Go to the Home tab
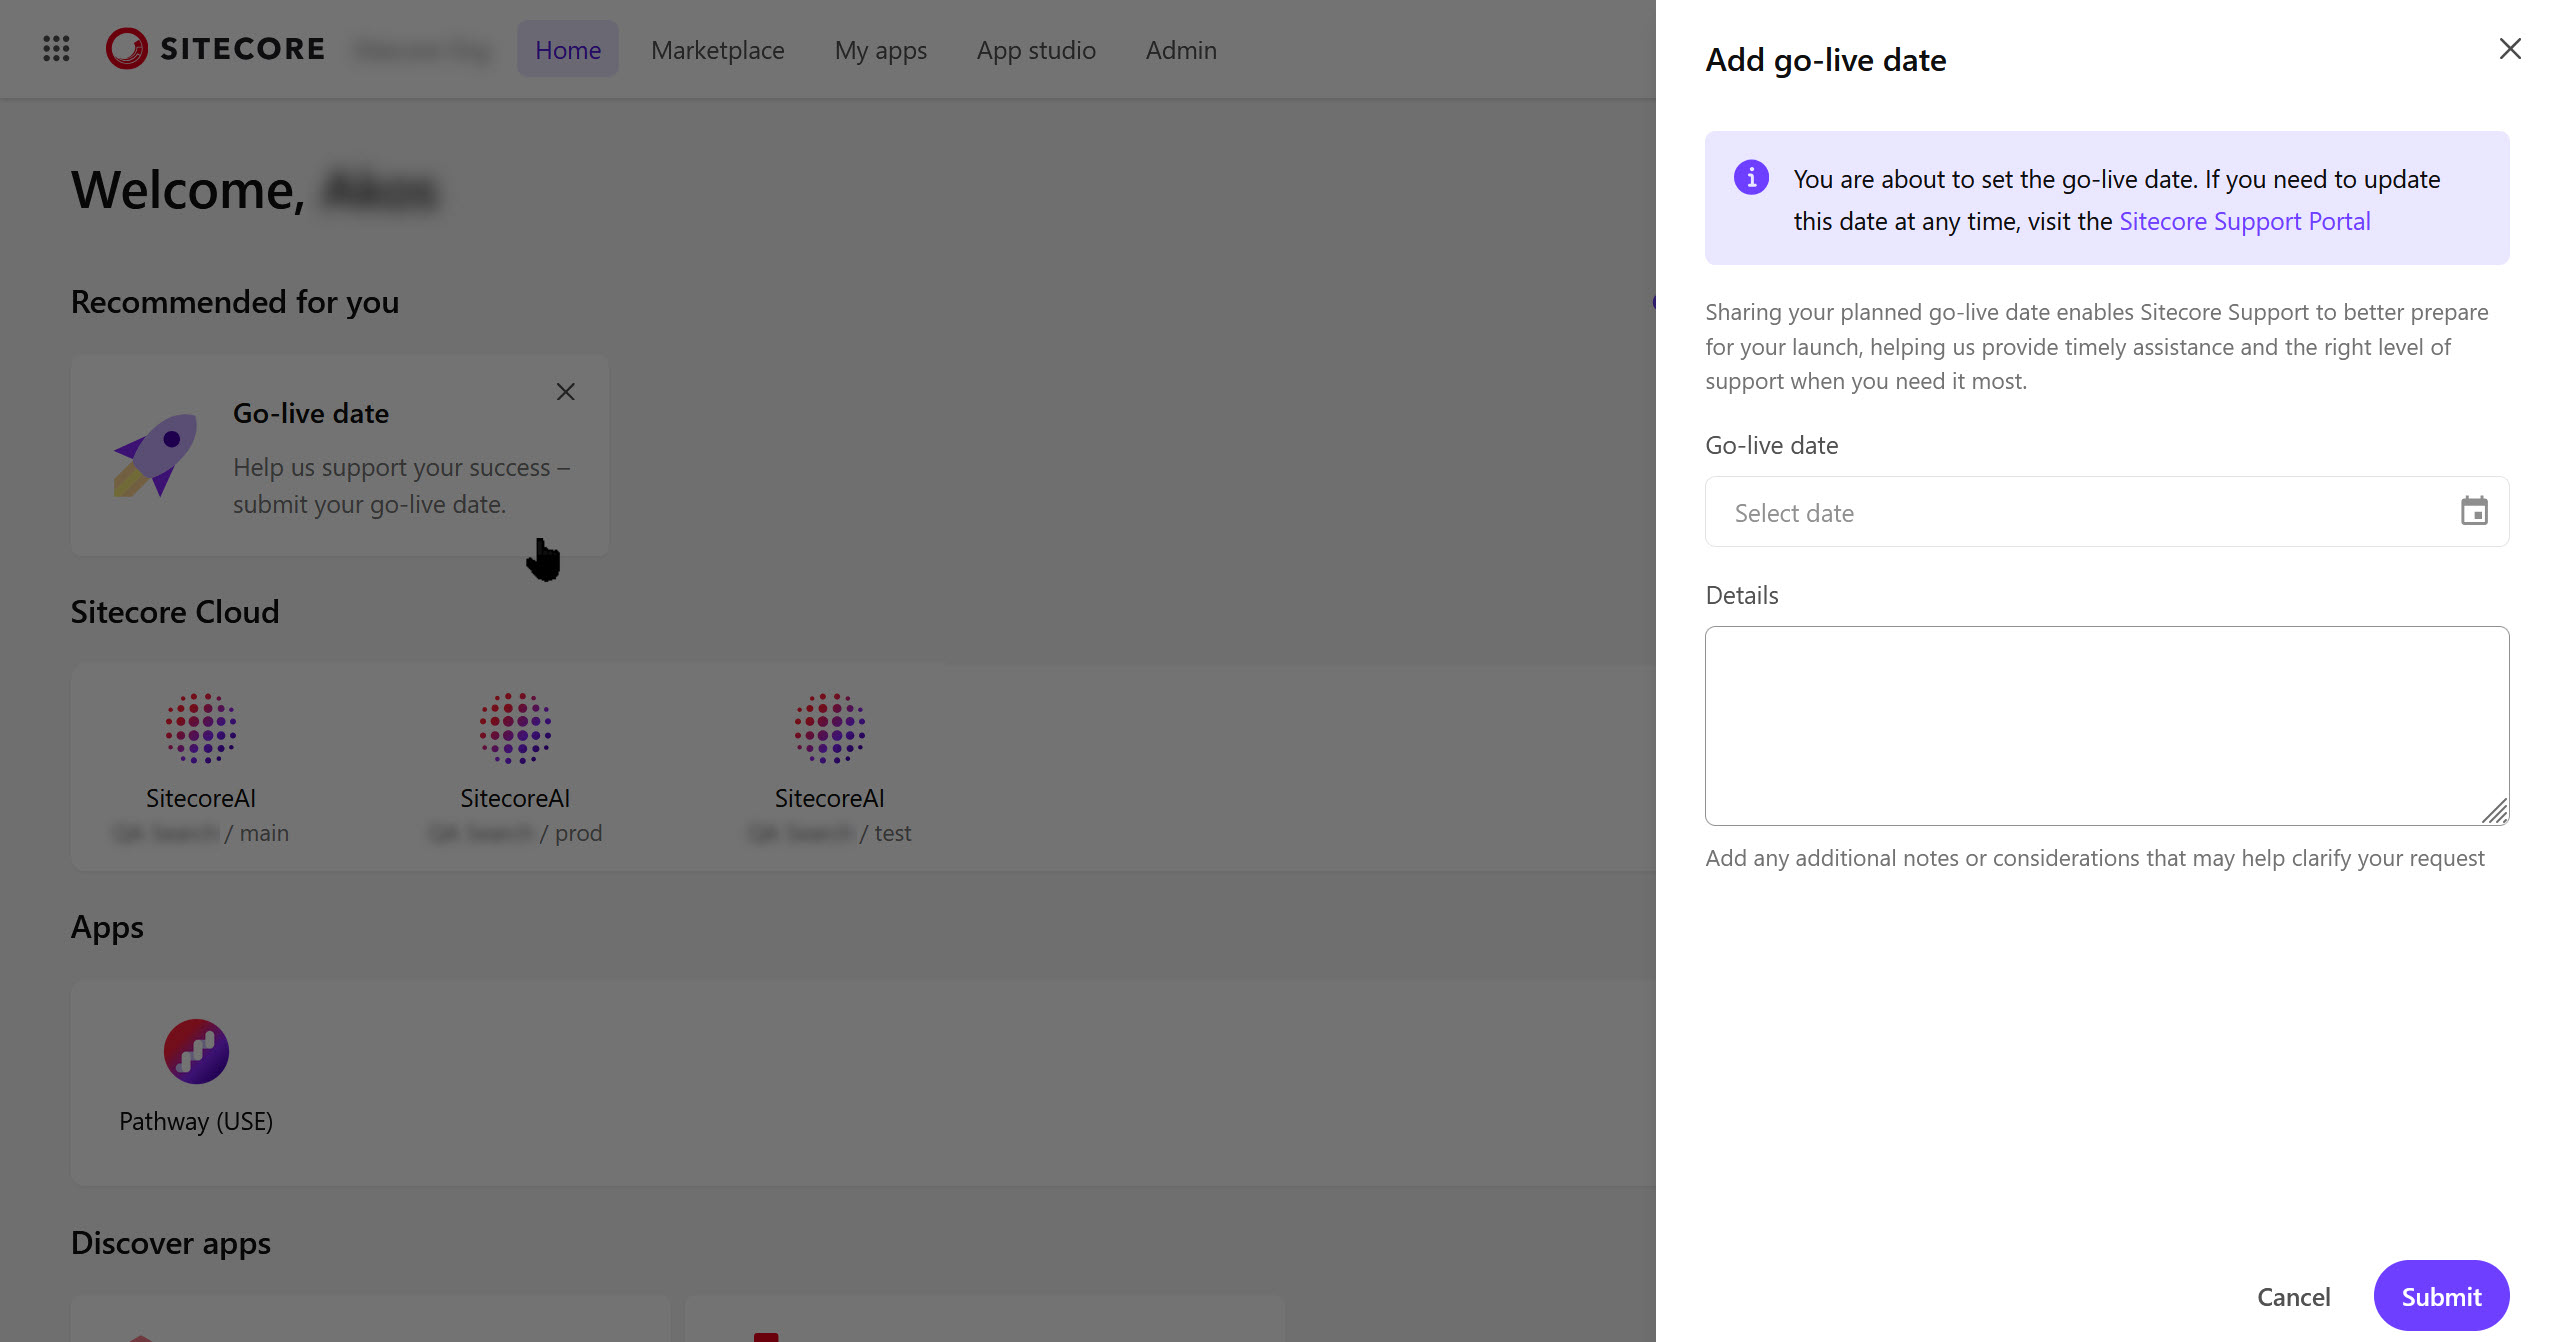The width and height of the screenshot is (2559, 1342). point(568,49)
